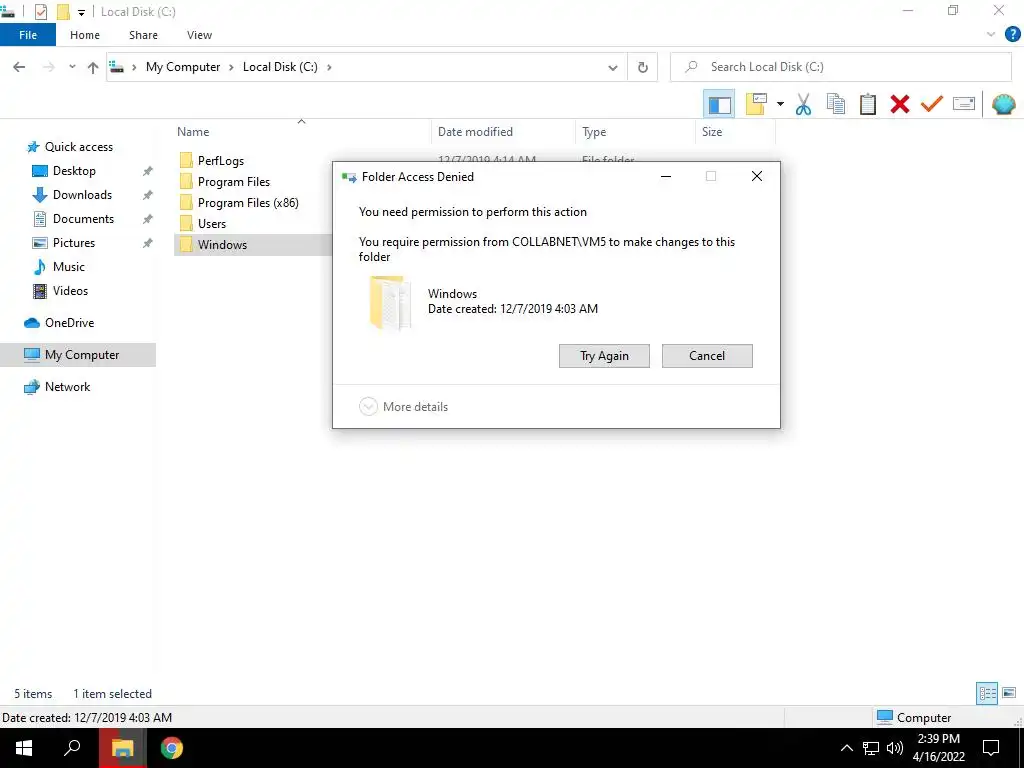Switch to the Share ribbon tab
Viewport: 1024px width, 768px height.
pyautogui.click(x=143, y=35)
